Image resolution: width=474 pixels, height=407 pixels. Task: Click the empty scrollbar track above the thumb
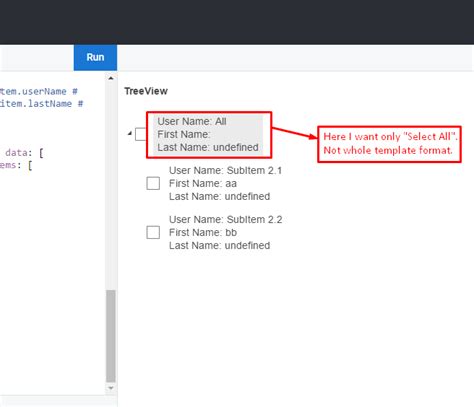[x=111, y=186]
